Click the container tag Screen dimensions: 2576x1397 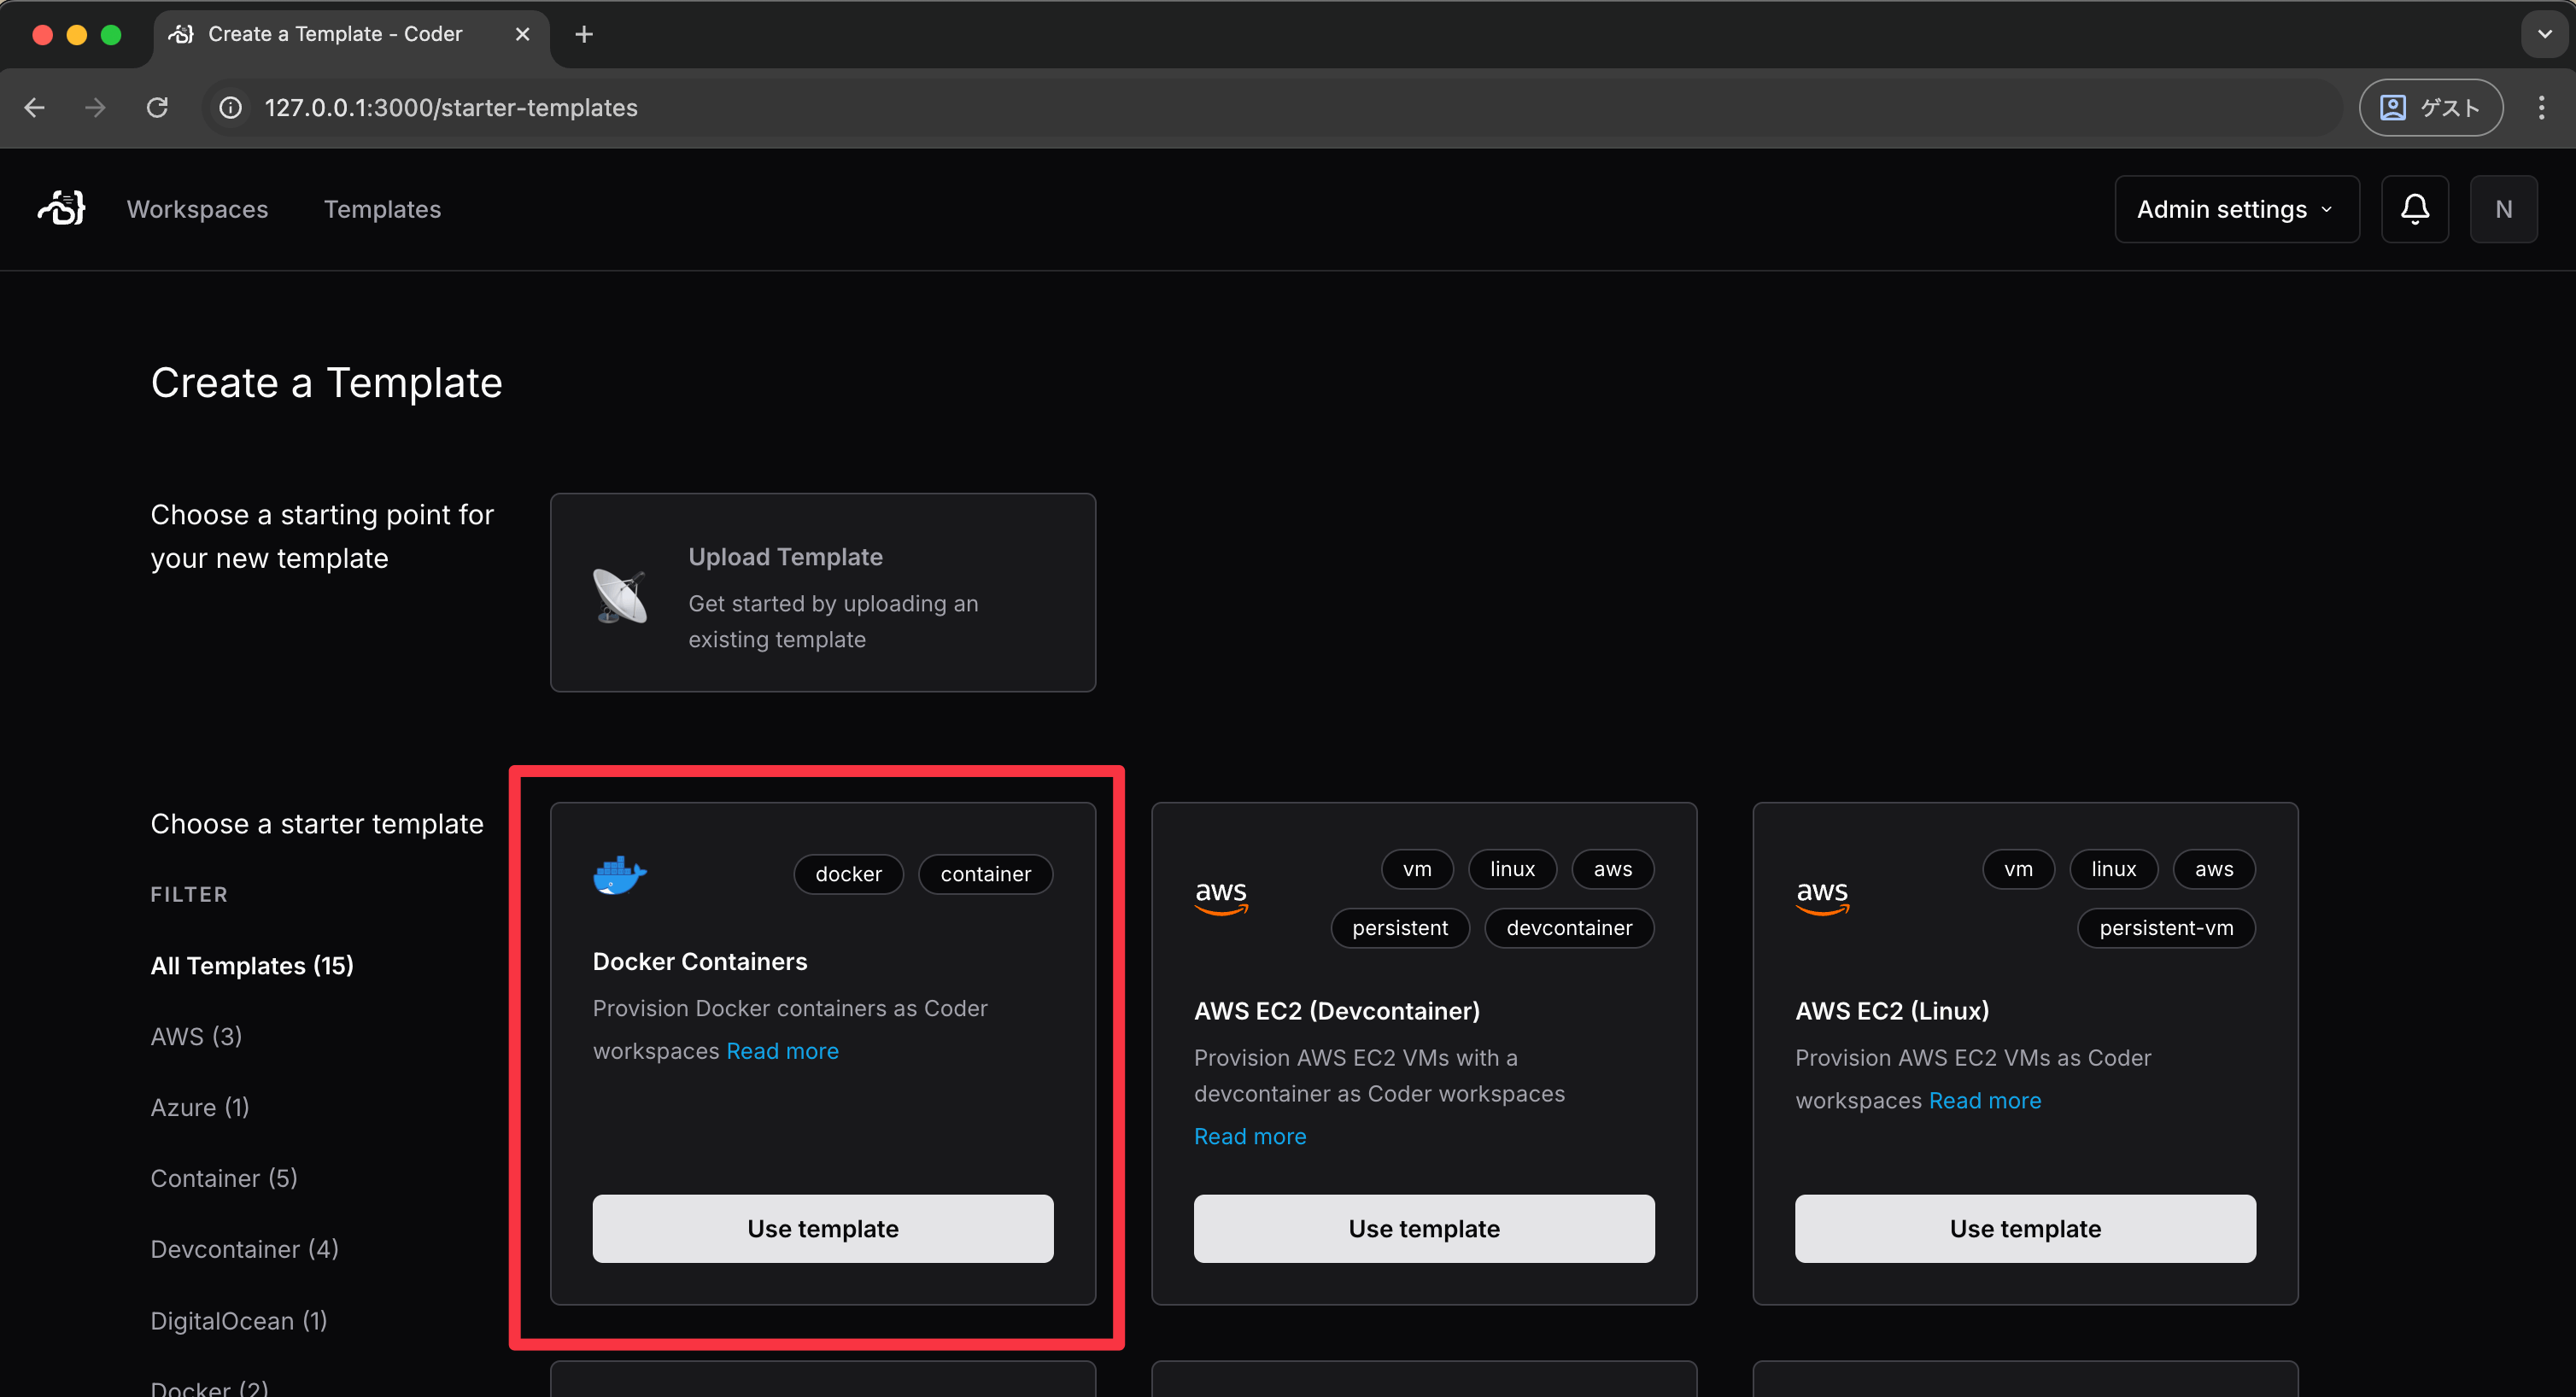tap(985, 874)
